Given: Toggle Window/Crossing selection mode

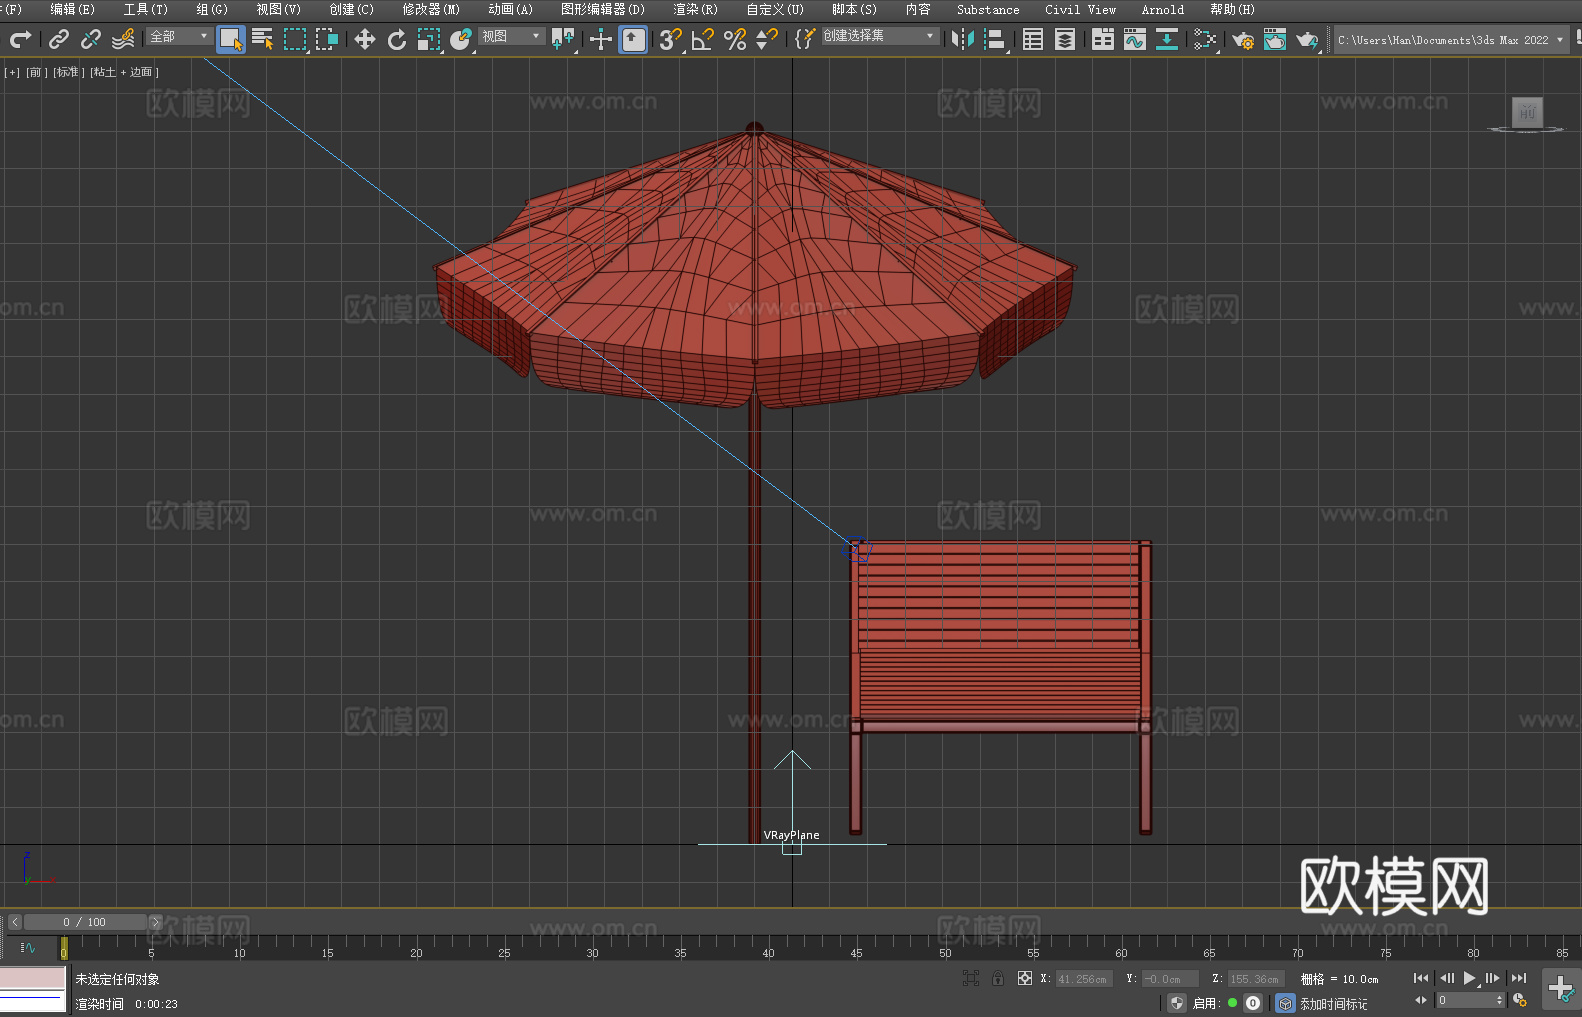Looking at the screenshot, I should pos(327,39).
